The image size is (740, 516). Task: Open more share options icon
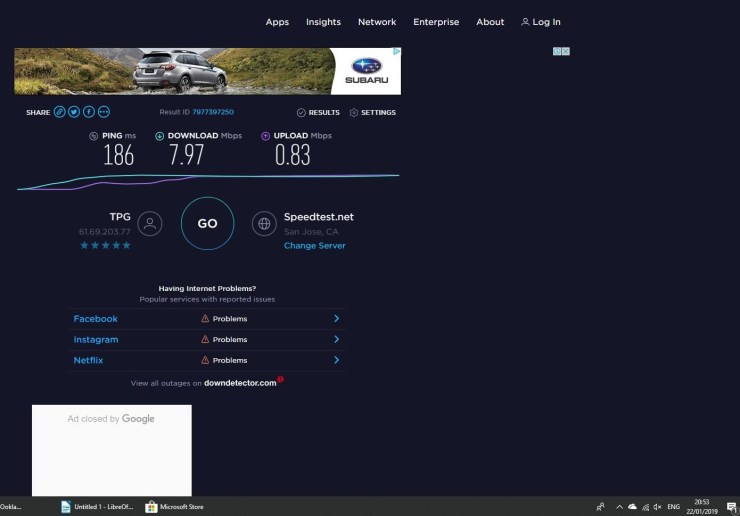tap(104, 112)
